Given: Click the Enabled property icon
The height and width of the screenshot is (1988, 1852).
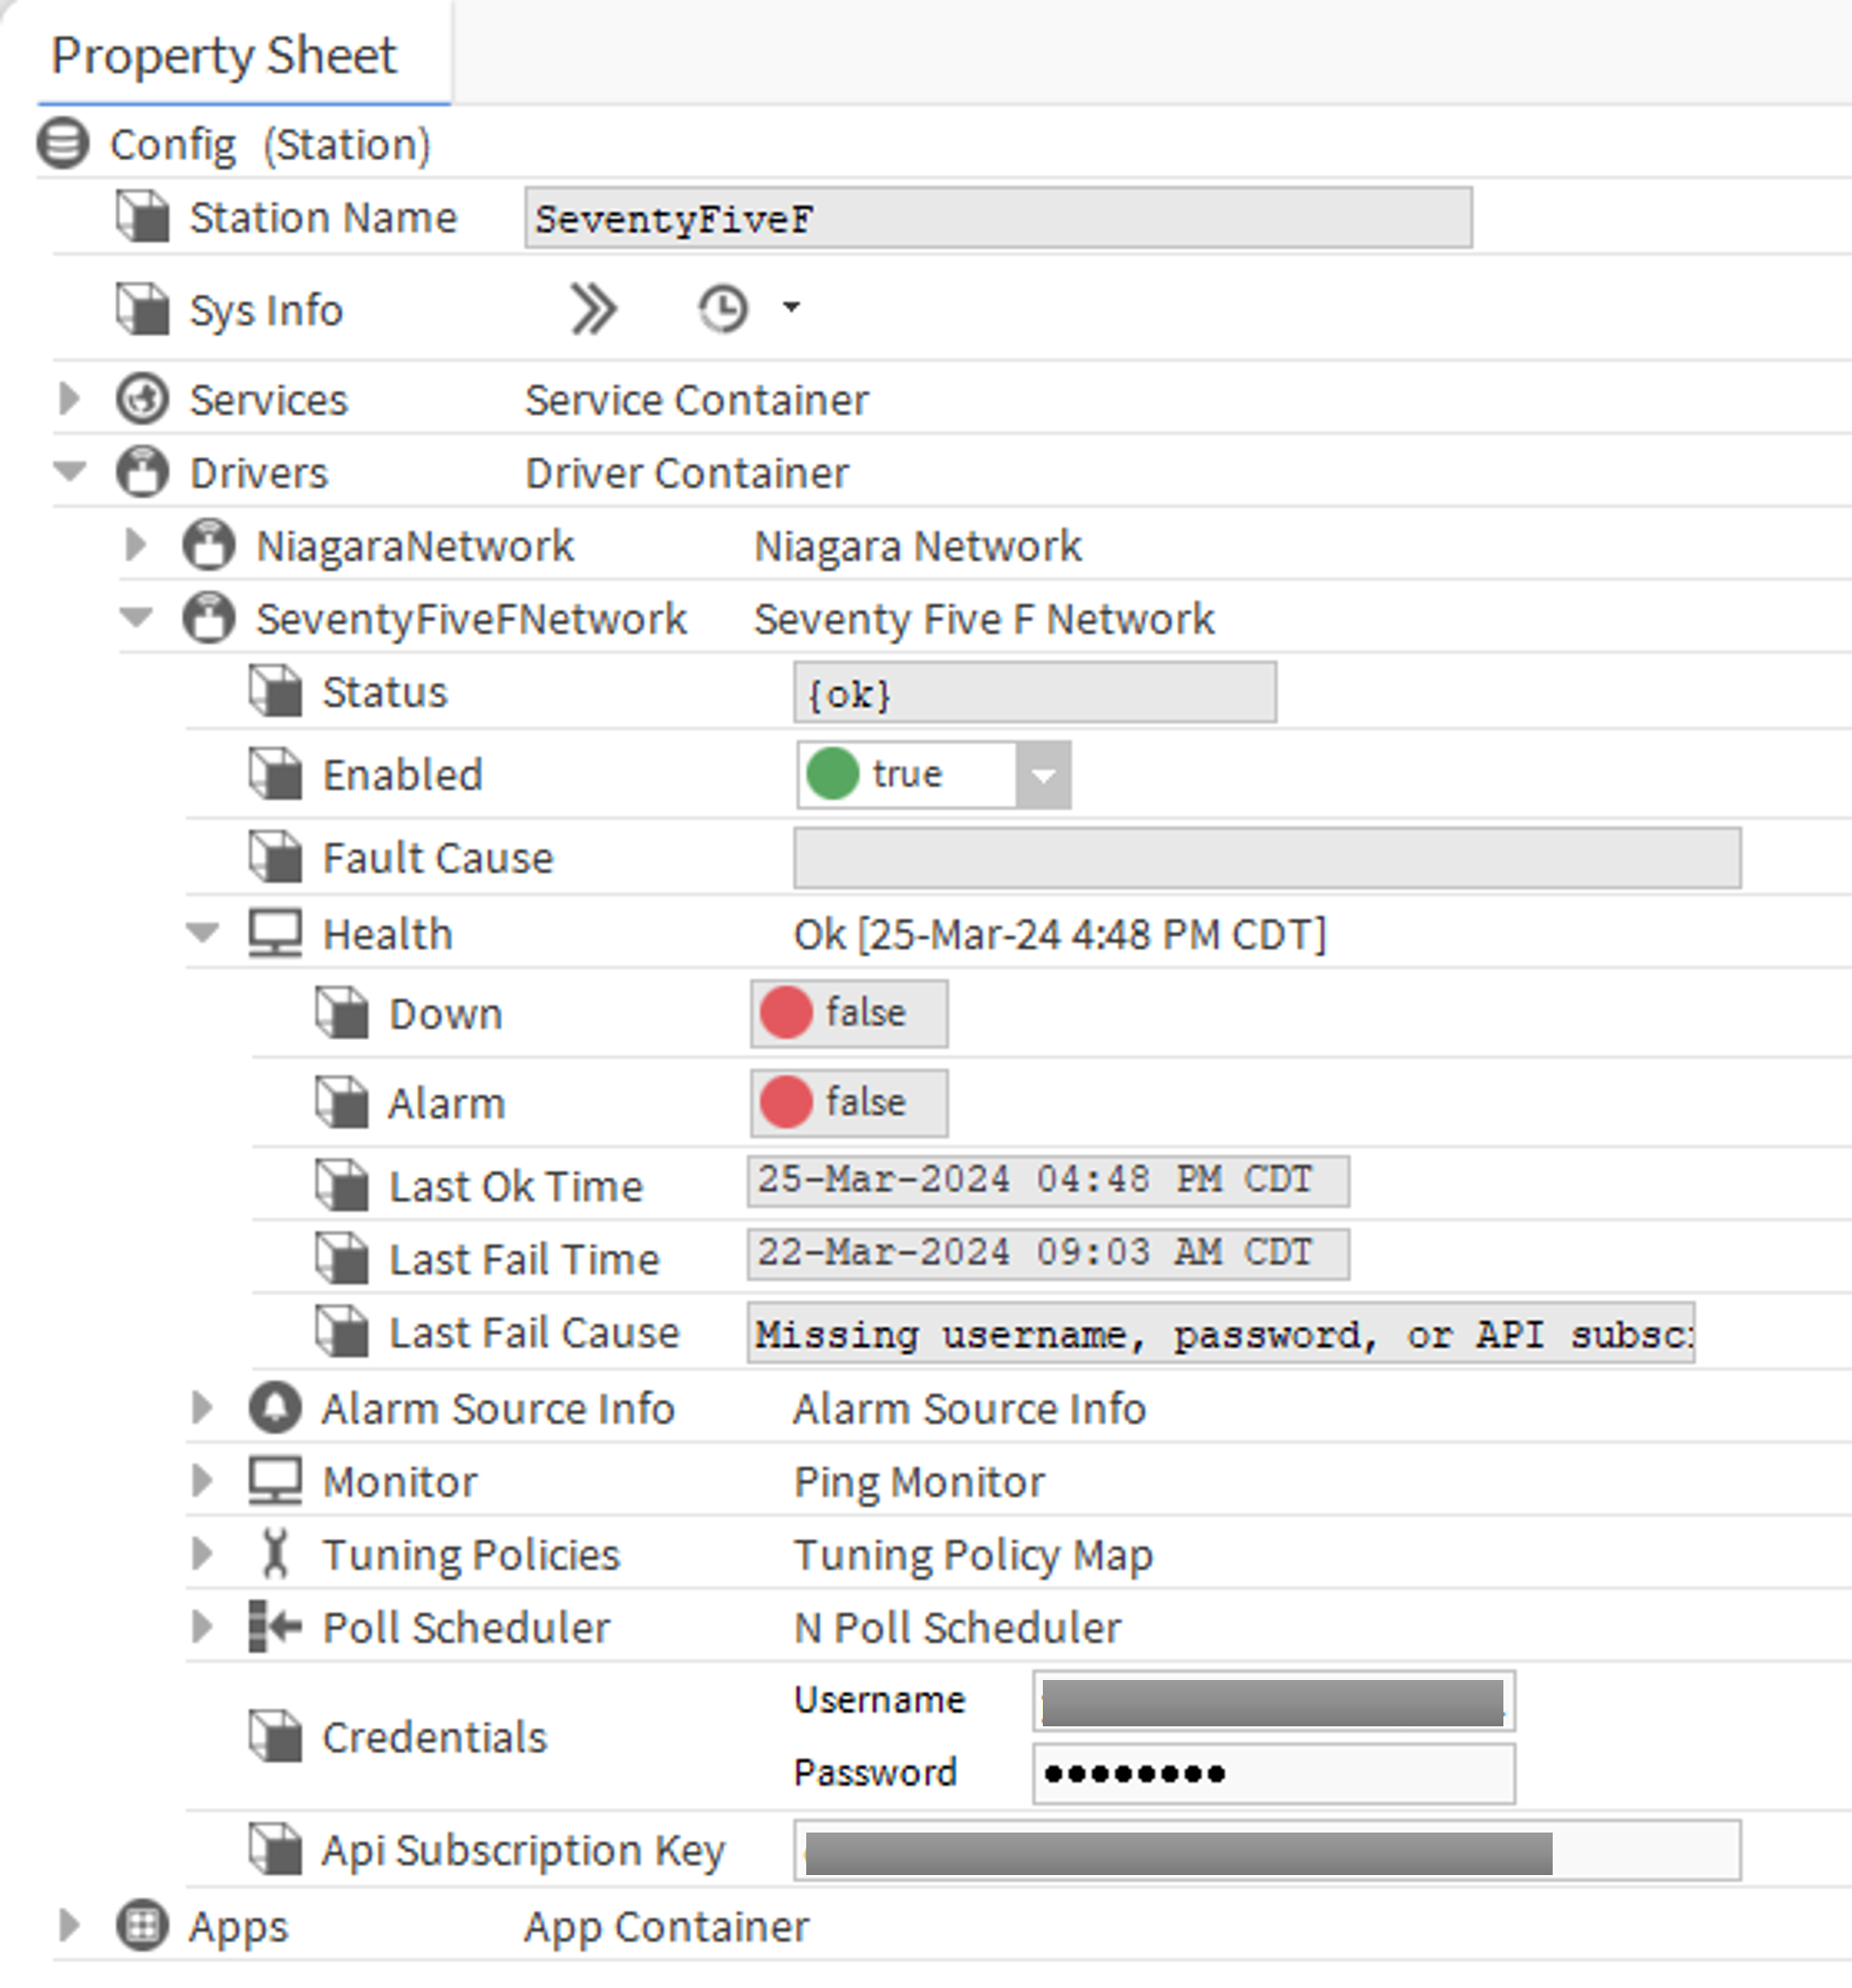Looking at the screenshot, I should point(276,775).
